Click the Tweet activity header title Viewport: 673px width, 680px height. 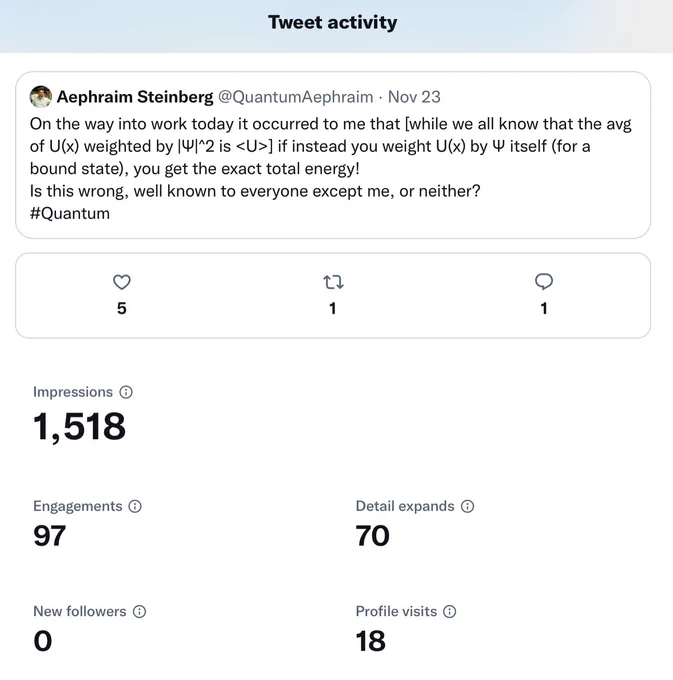pyautogui.click(x=333, y=22)
